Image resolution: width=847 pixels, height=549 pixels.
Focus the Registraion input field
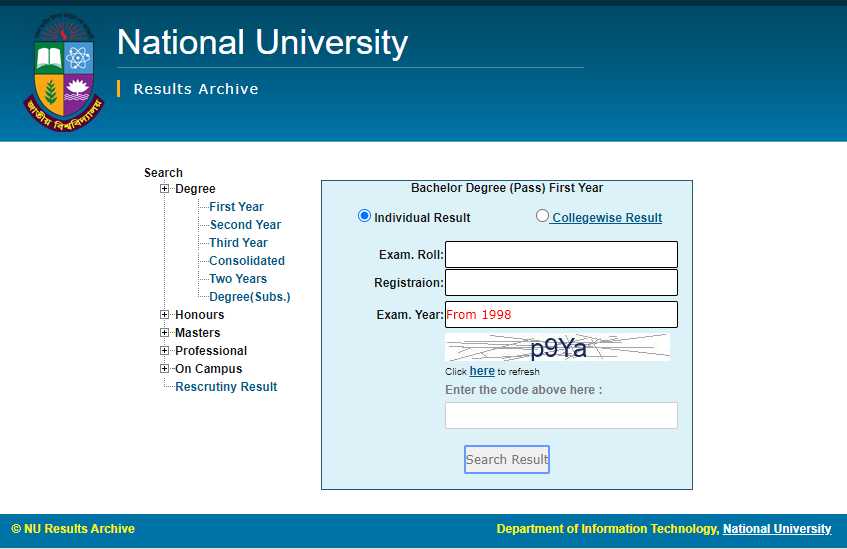tap(561, 283)
